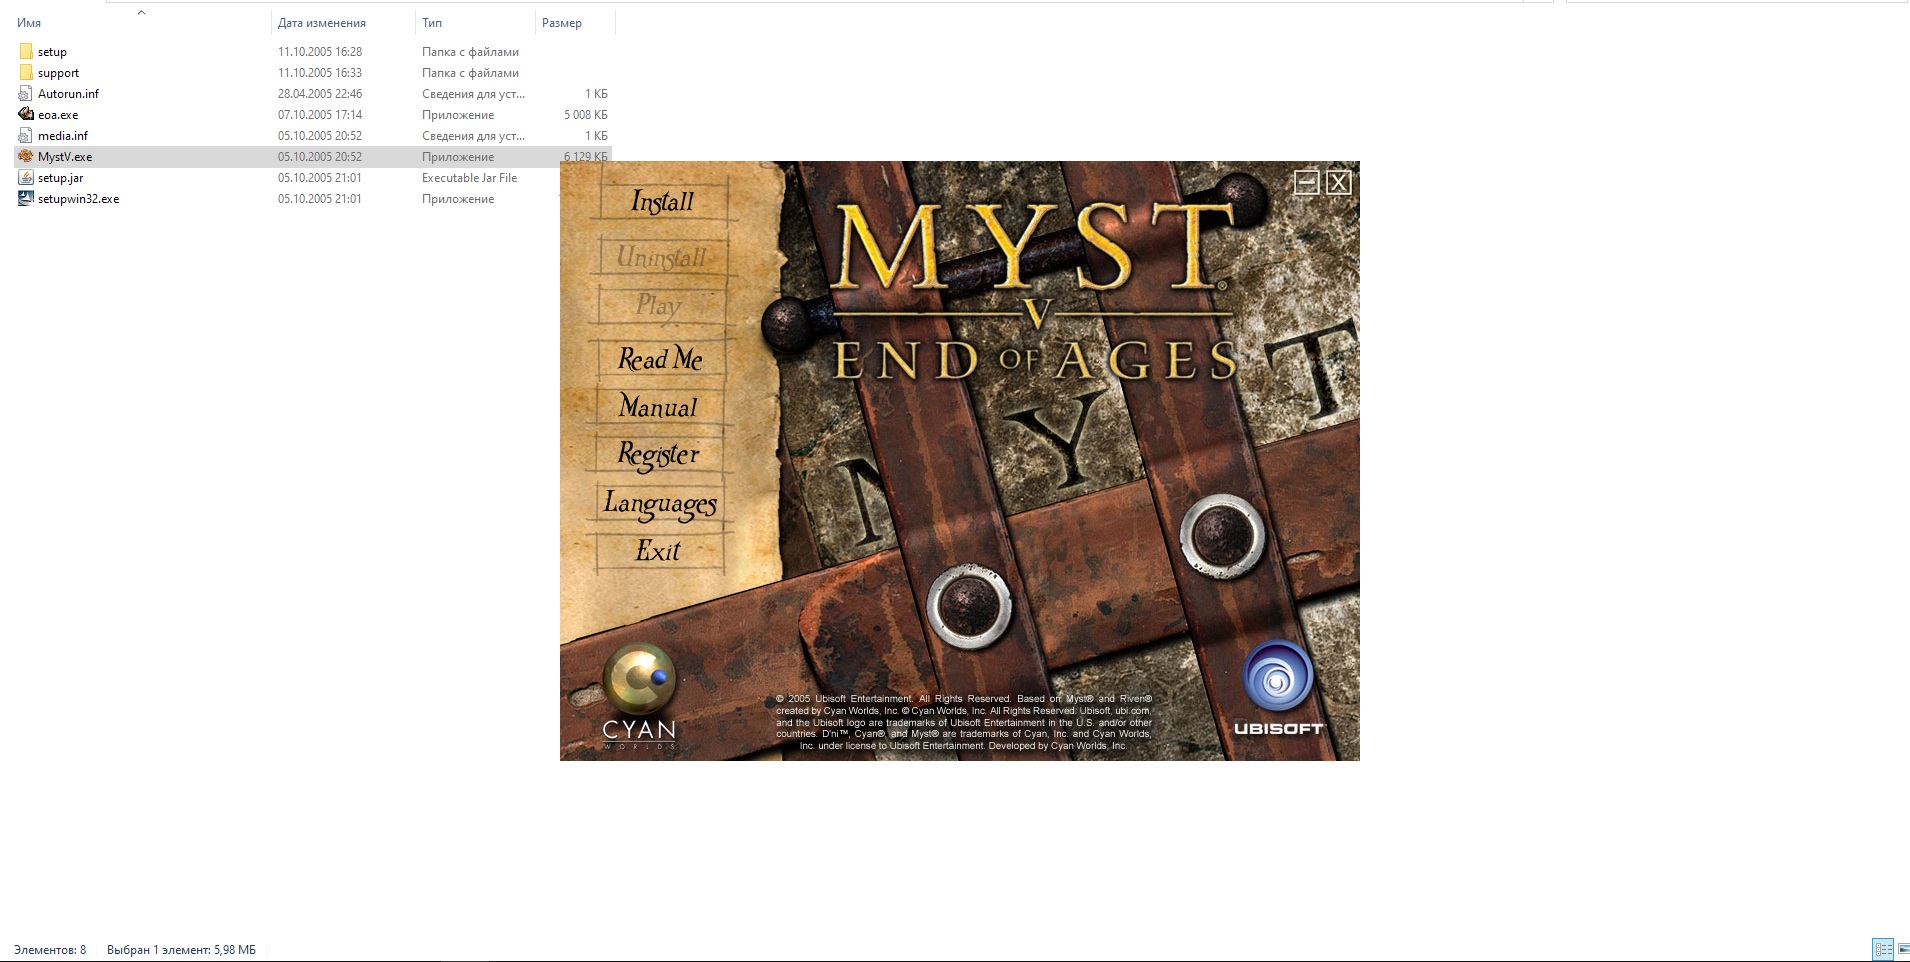Click Executable Jar File type text
Screen dimensions: 1910x962
point(470,178)
